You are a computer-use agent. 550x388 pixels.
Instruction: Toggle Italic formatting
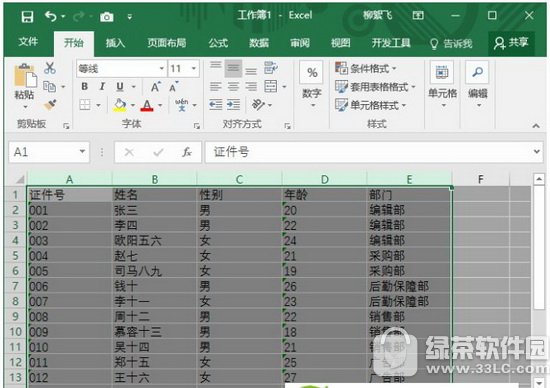tap(102, 86)
